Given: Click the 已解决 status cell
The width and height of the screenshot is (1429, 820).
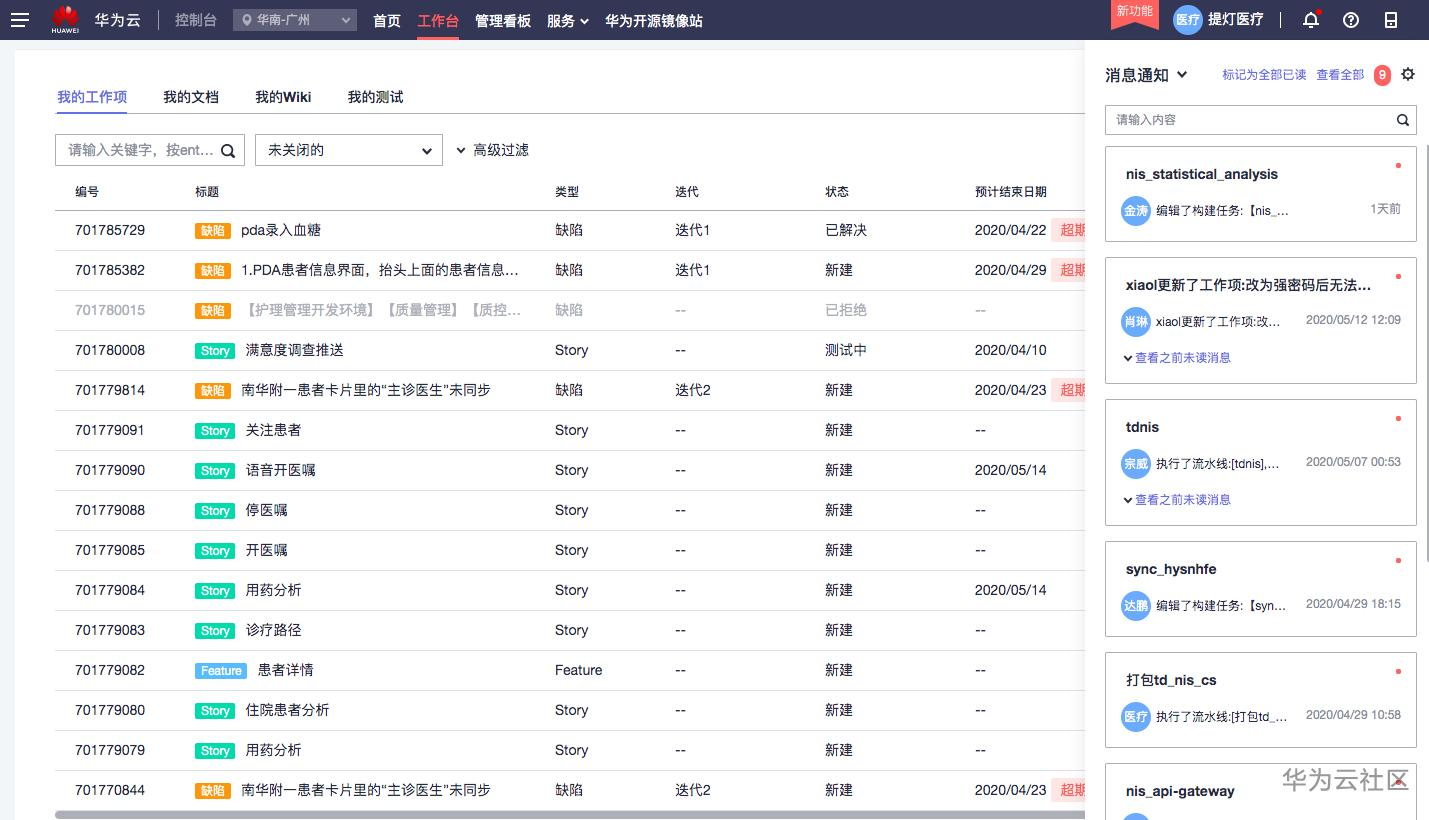Looking at the screenshot, I should click(x=846, y=230).
